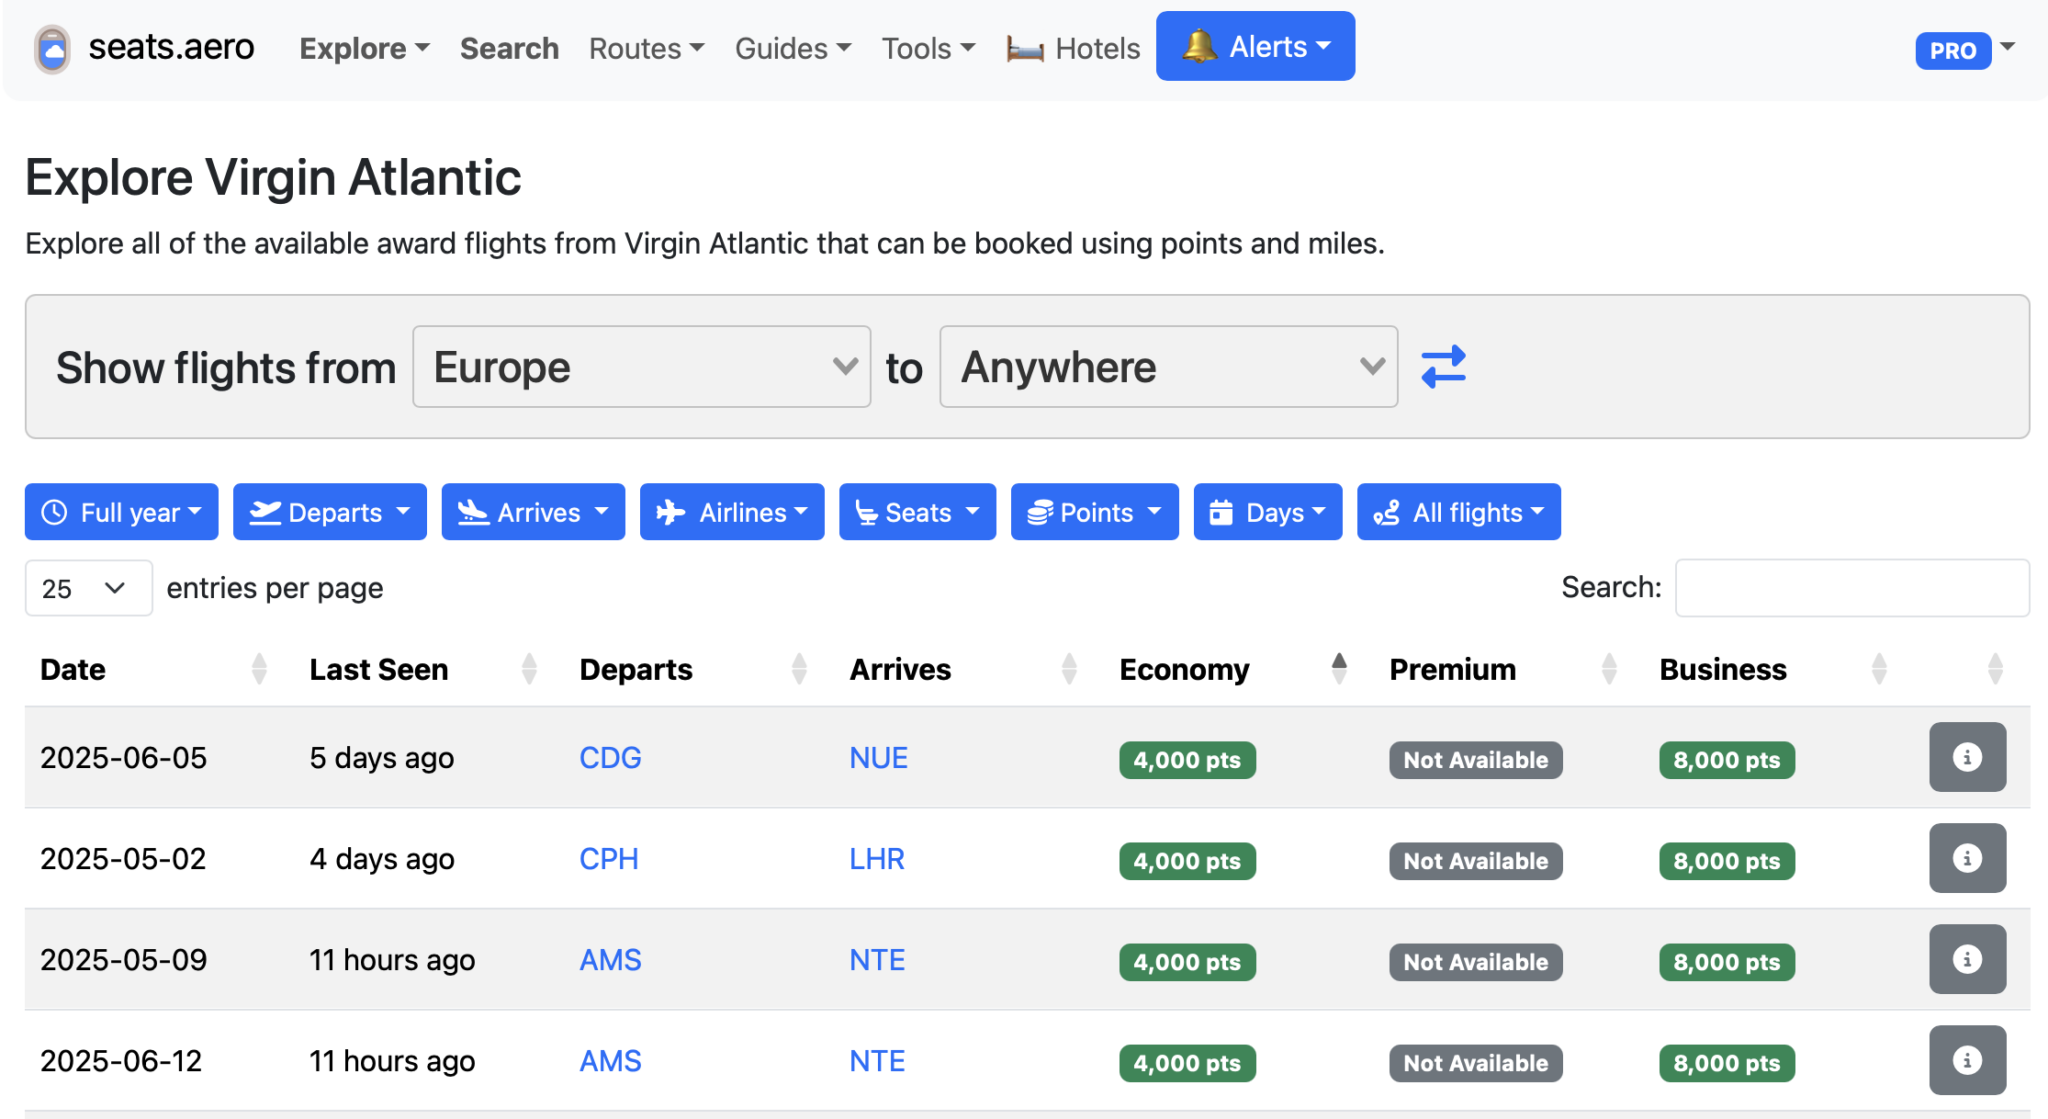Open the Airlines filter dropdown
The width and height of the screenshot is (2048, 1119).
[731, 511]
